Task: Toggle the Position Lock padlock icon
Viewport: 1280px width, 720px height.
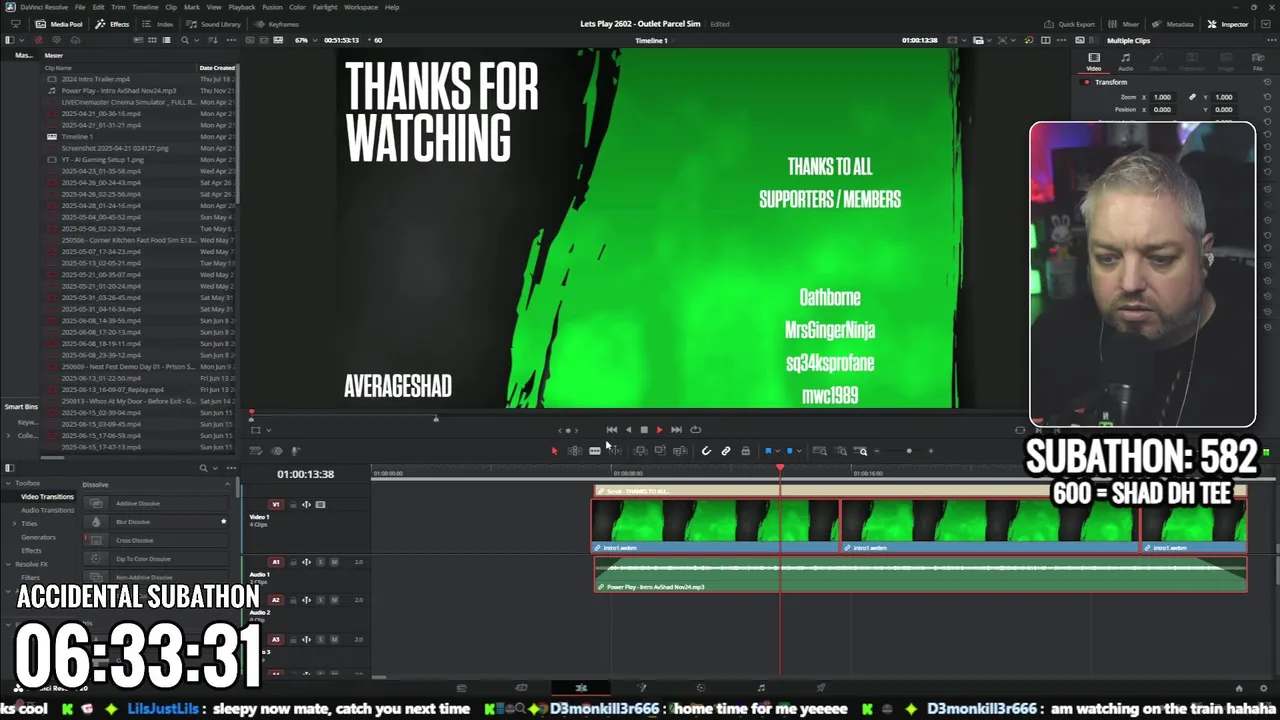Action: pyautogui.click(x=745, y=451)
